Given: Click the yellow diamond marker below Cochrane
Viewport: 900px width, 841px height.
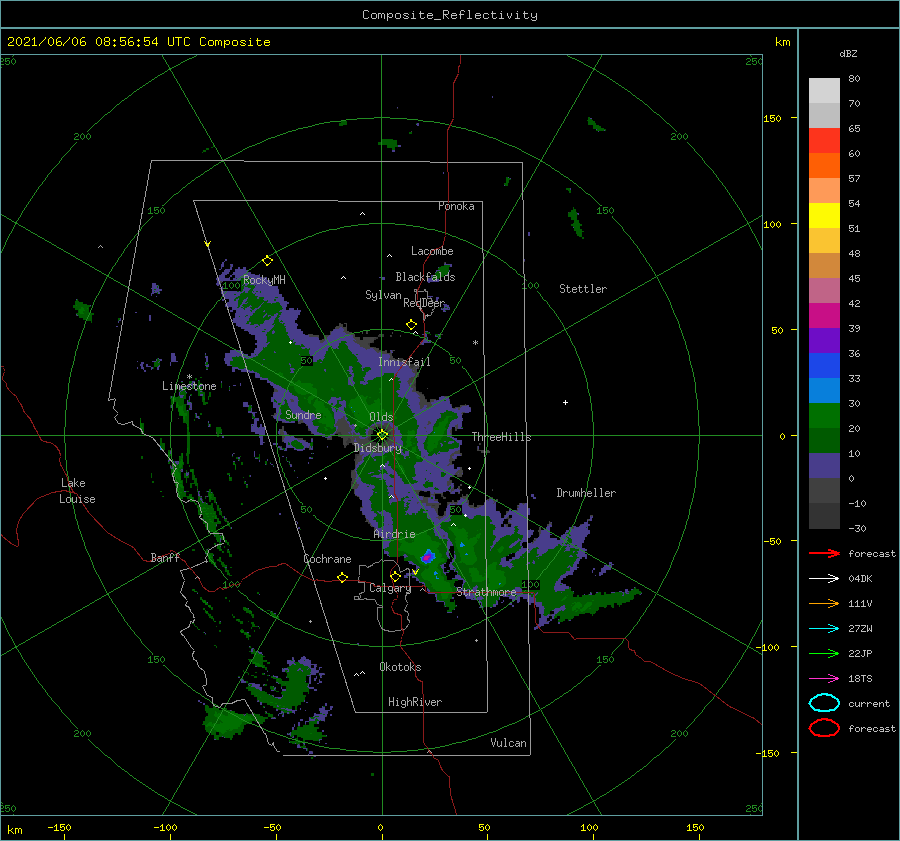Looking at the screenshot, I should click(x=343, y=578).
